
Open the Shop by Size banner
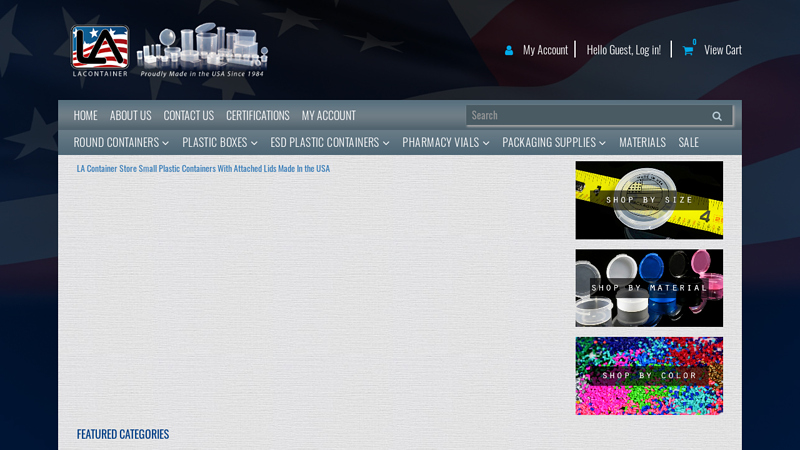(649, 200)
